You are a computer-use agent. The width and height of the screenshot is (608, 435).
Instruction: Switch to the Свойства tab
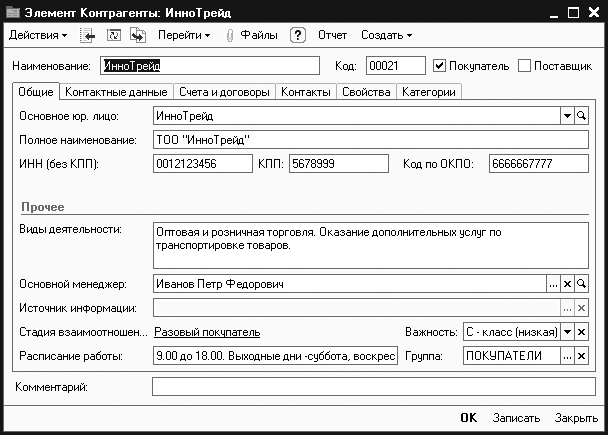(366, 92)
